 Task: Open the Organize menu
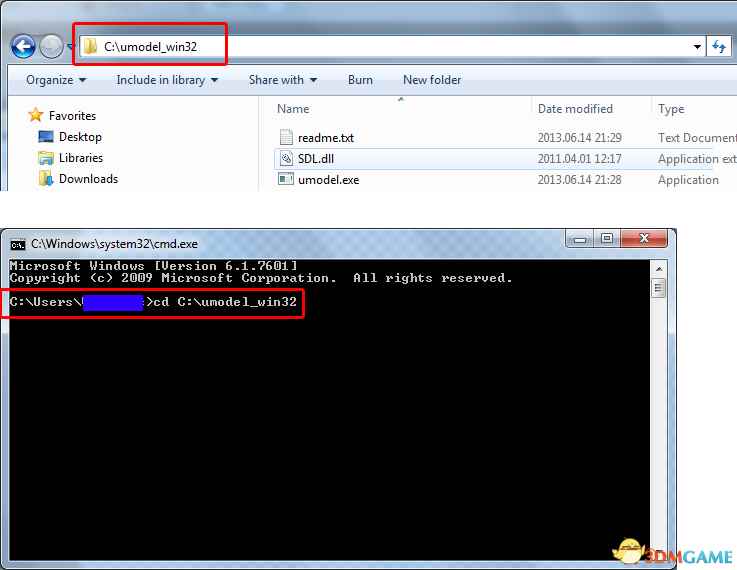[x=56, y=80]
